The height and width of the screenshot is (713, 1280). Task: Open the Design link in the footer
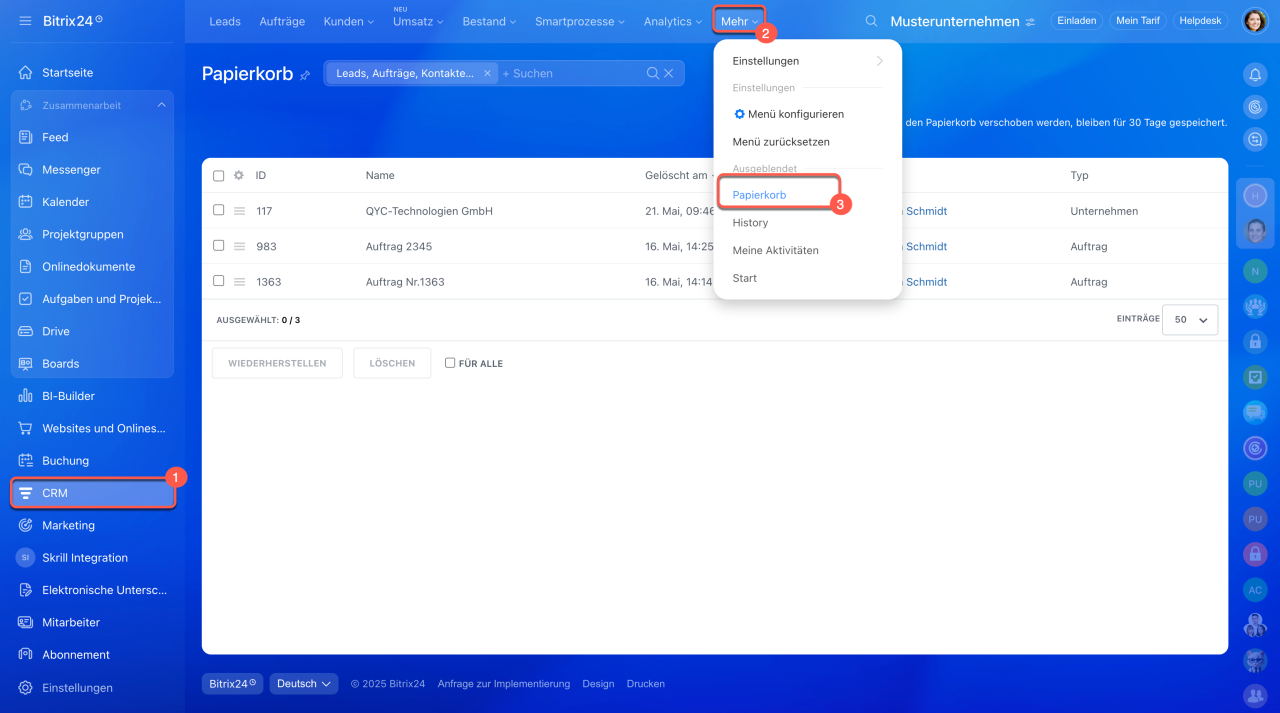tap(598, 684)
